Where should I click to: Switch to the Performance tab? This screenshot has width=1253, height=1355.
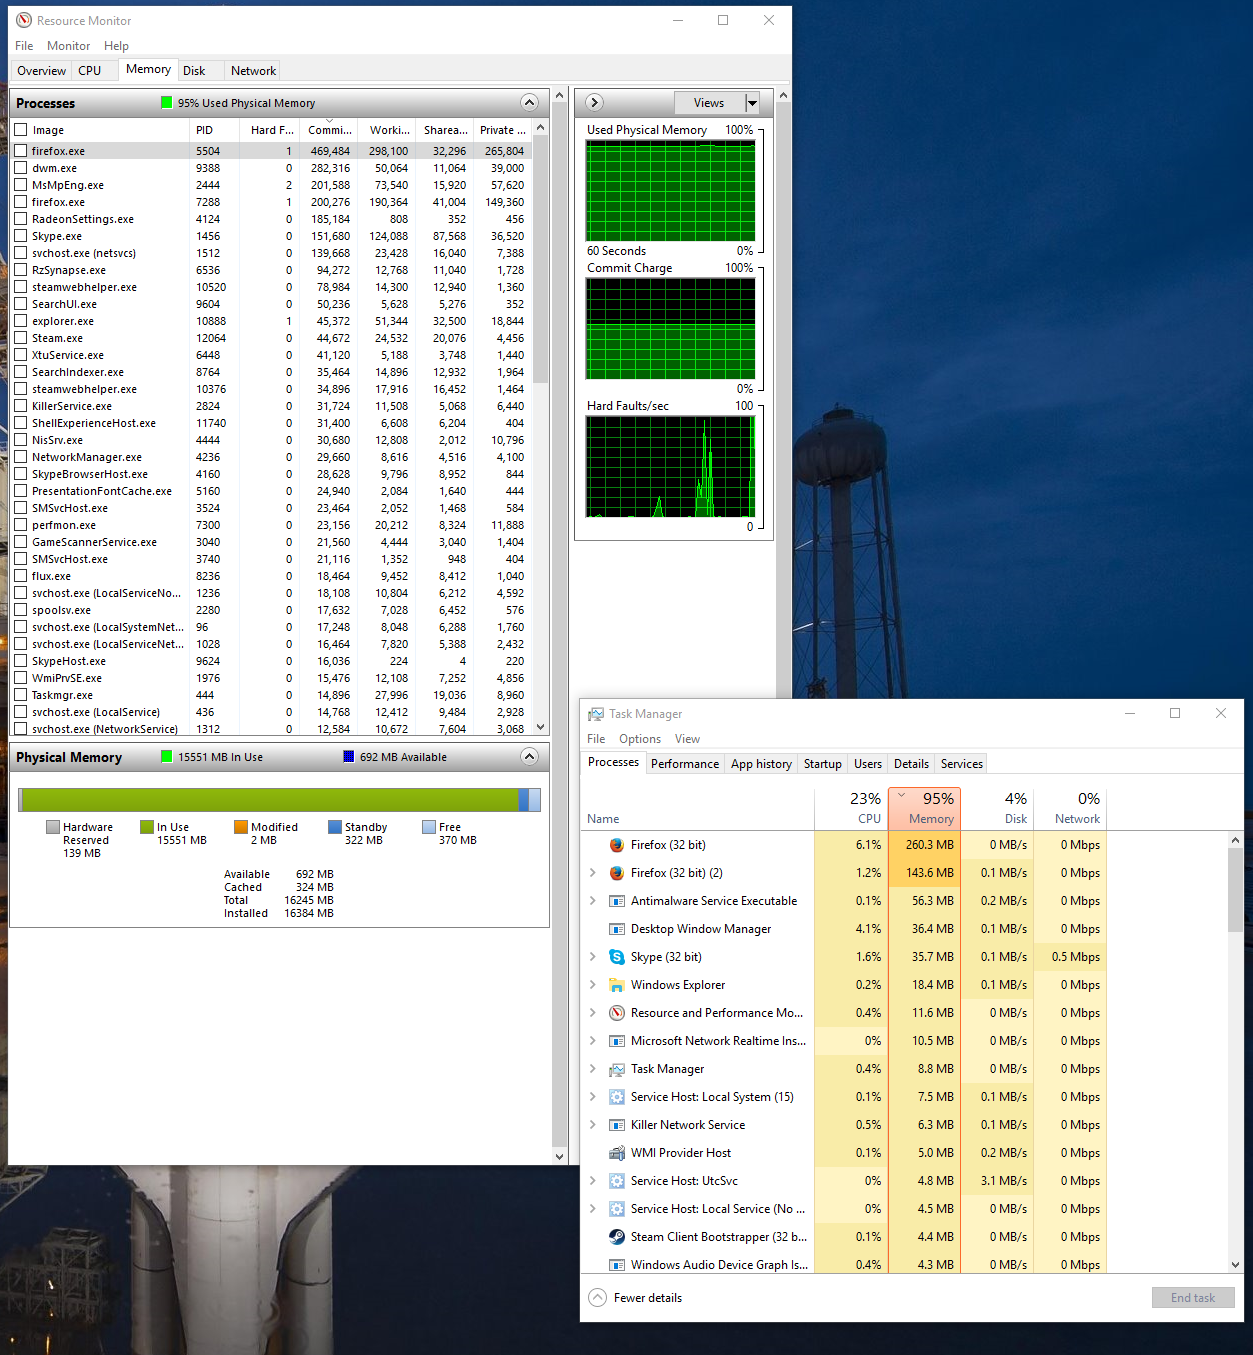(x=685, y=764)
